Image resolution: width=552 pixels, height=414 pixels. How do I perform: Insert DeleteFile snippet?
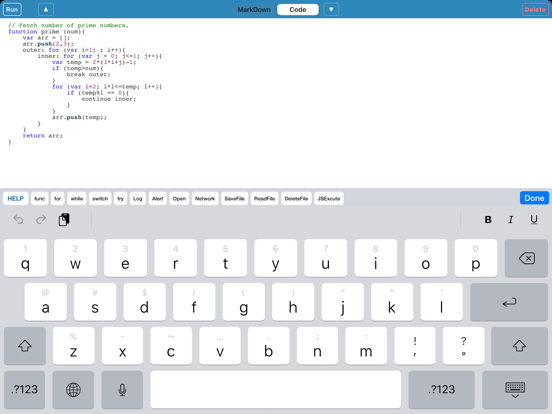296,199
